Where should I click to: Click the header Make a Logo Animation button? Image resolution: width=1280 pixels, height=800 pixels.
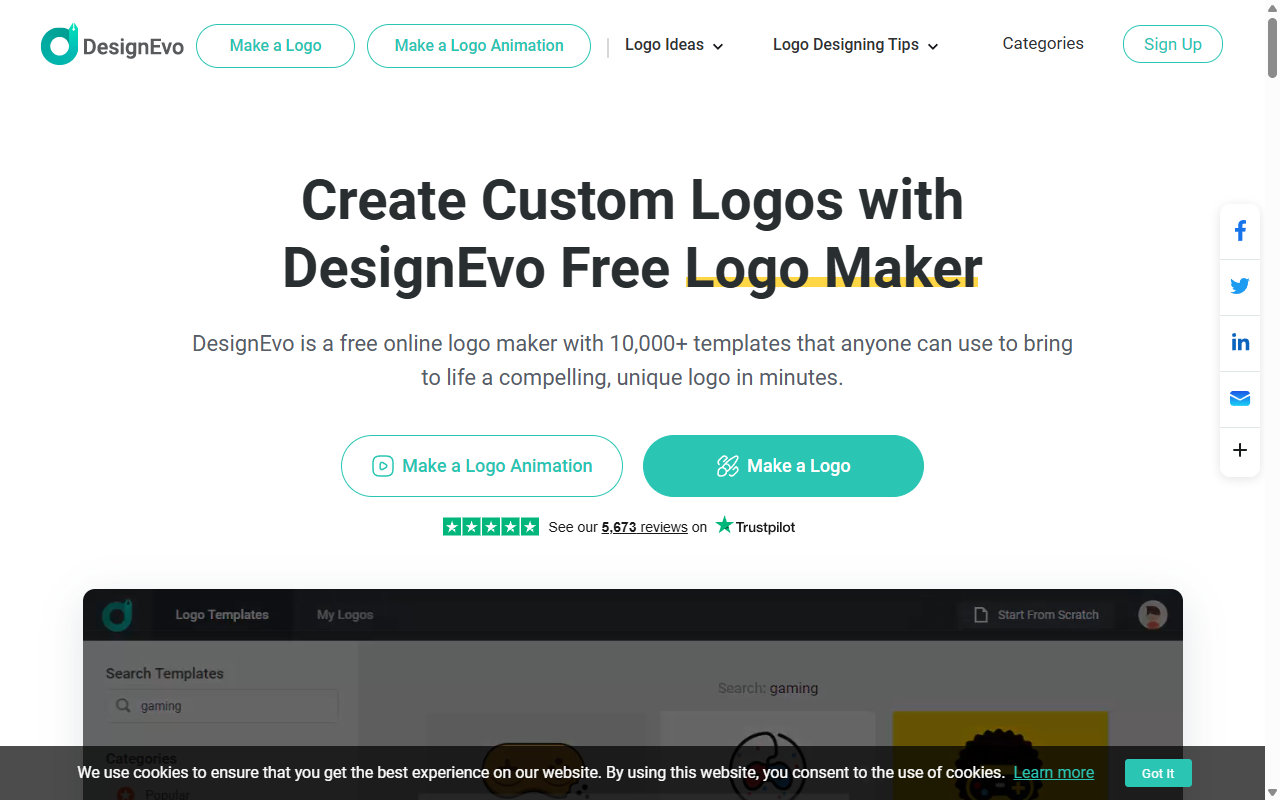pos(479,46)
